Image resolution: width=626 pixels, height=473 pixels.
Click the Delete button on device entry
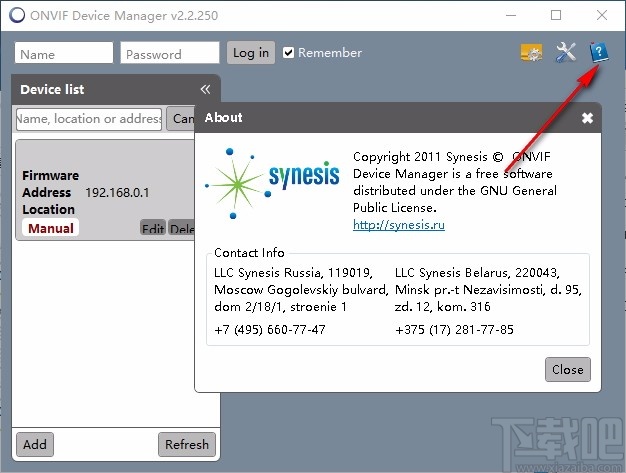tap(182, 228)
